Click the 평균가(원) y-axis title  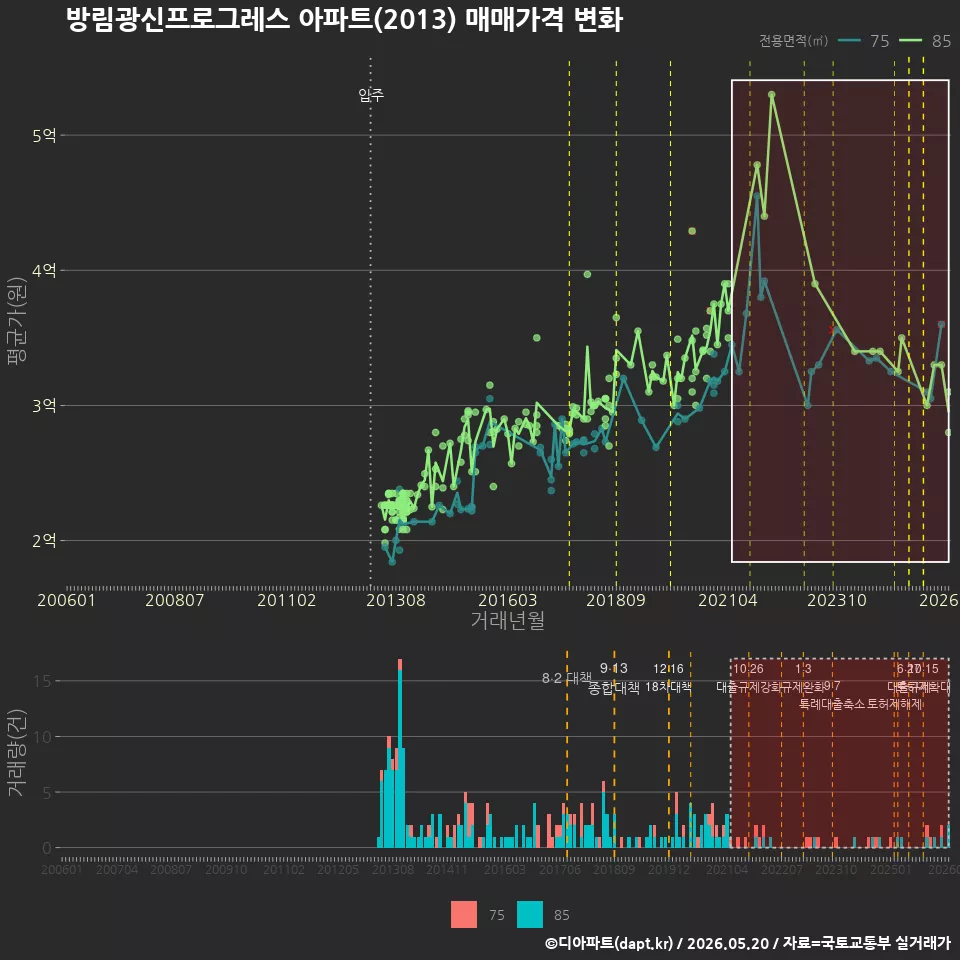point(17,321)
